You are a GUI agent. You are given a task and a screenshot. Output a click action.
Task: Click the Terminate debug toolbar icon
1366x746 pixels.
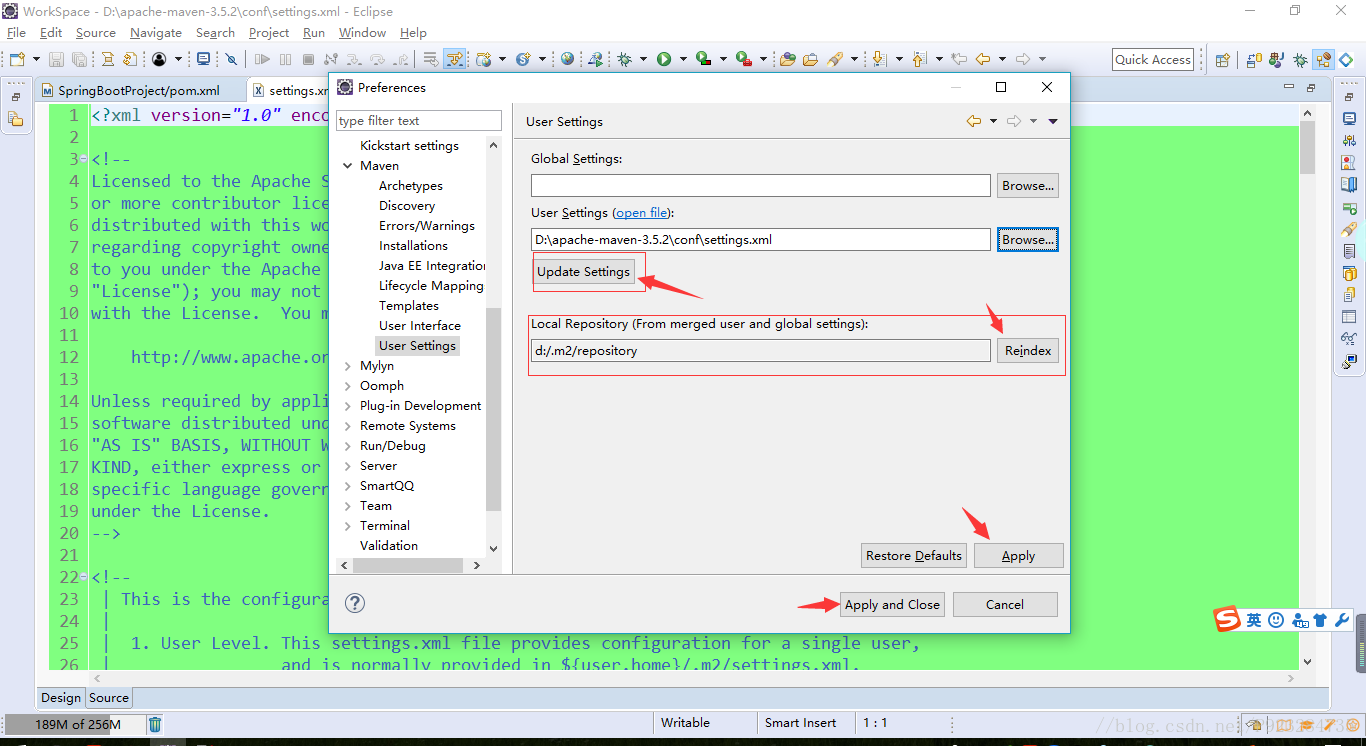(309, 60)
